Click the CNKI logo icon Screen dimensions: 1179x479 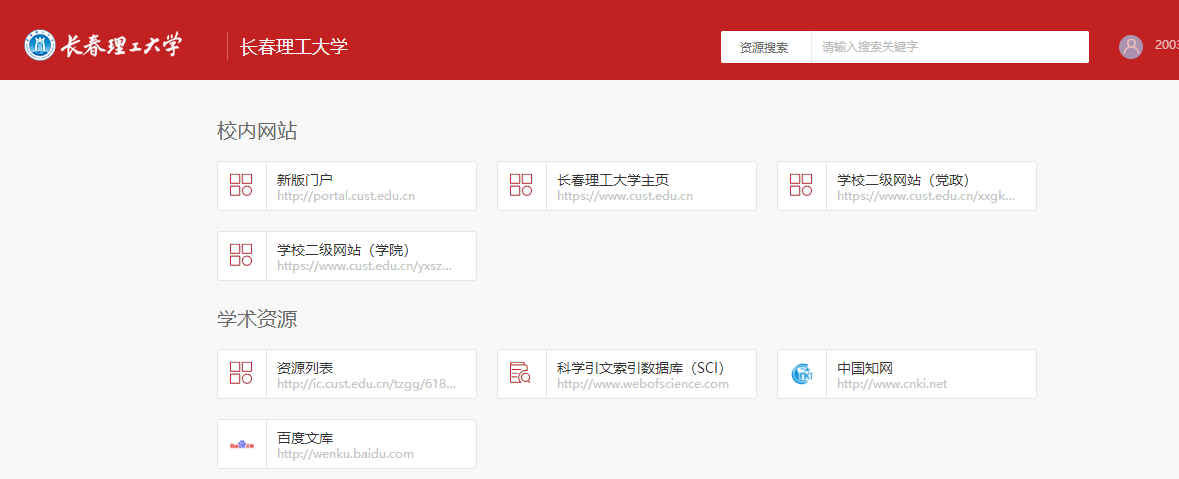tap(802, 374)
